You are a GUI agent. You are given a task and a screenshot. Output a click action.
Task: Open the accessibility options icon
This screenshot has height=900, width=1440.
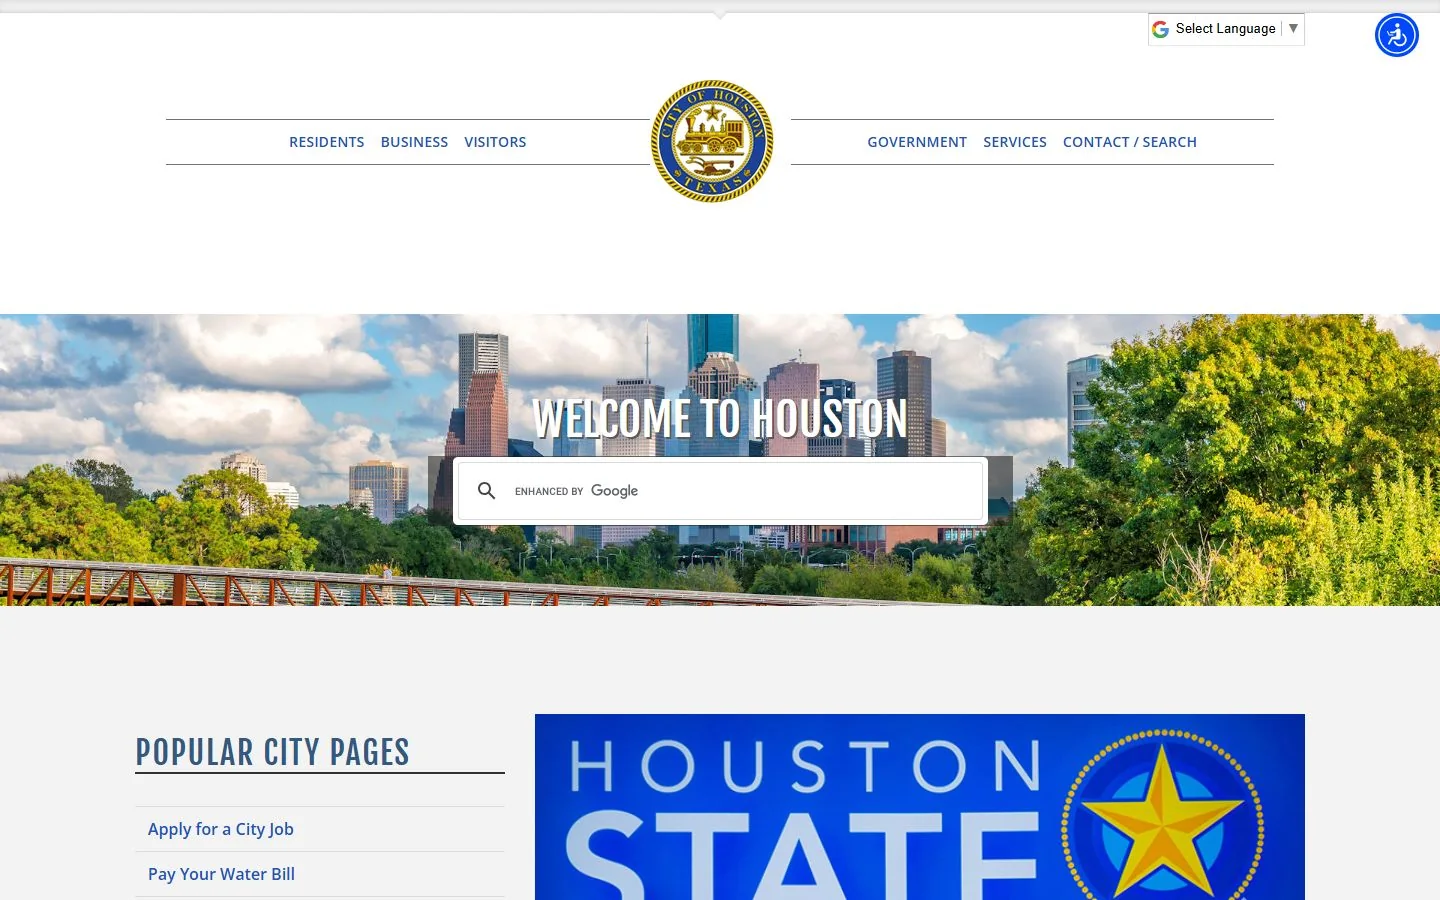[1397, 35]
